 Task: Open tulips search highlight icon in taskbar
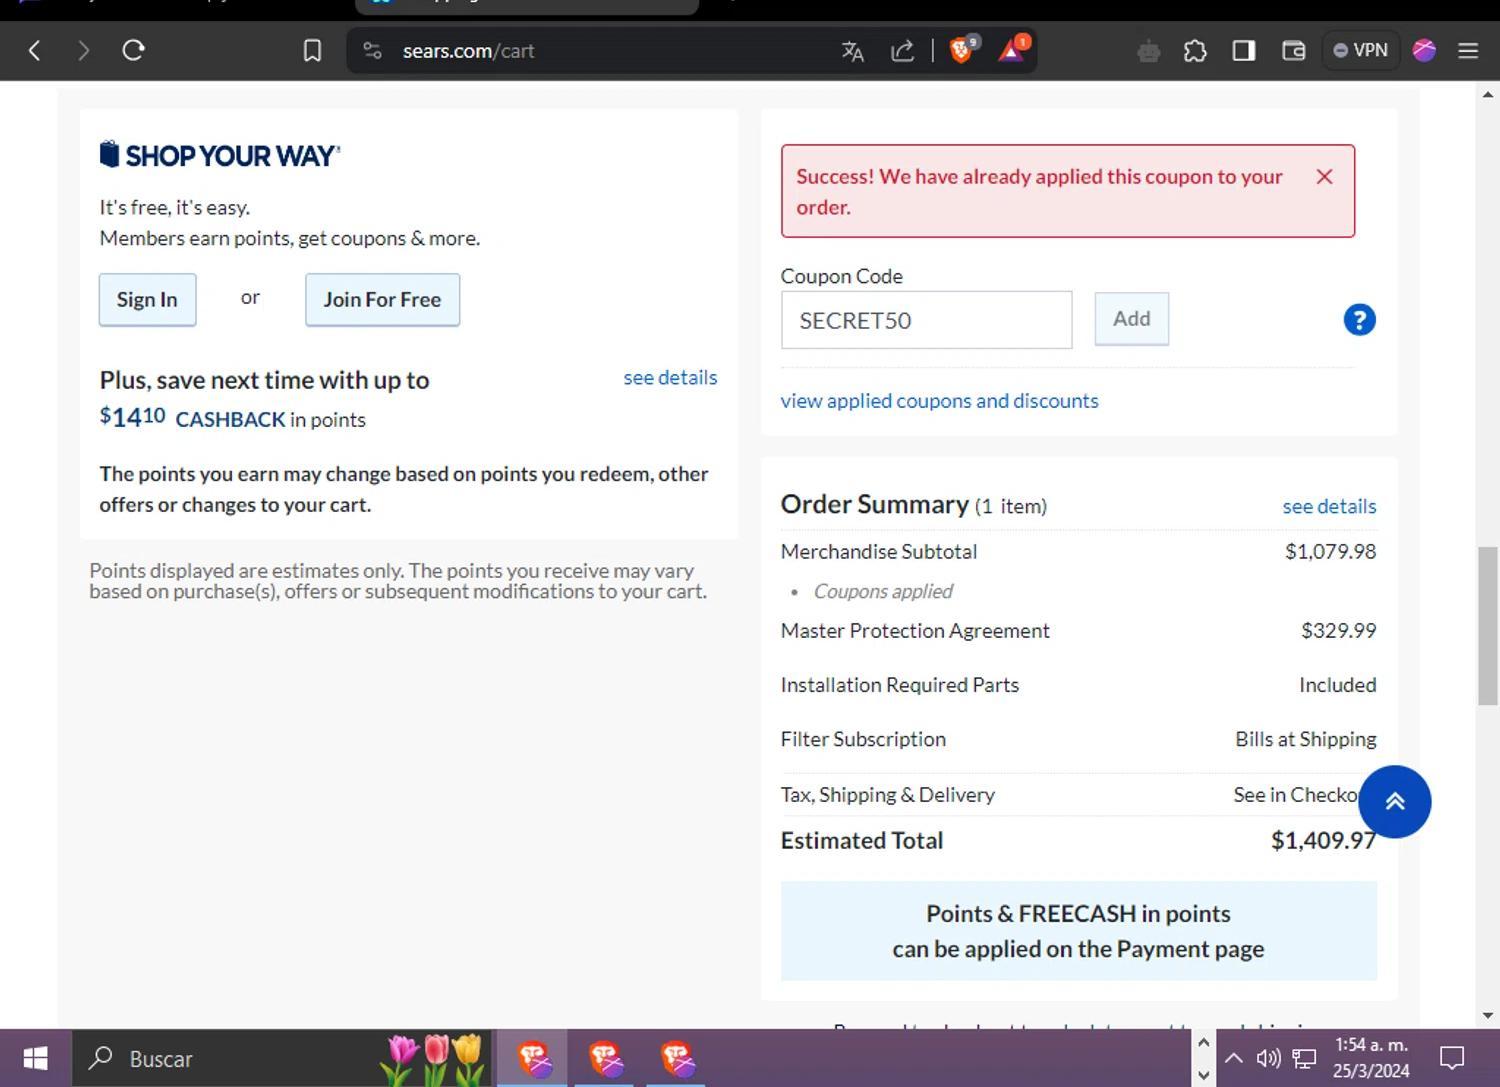(434, 1058)
